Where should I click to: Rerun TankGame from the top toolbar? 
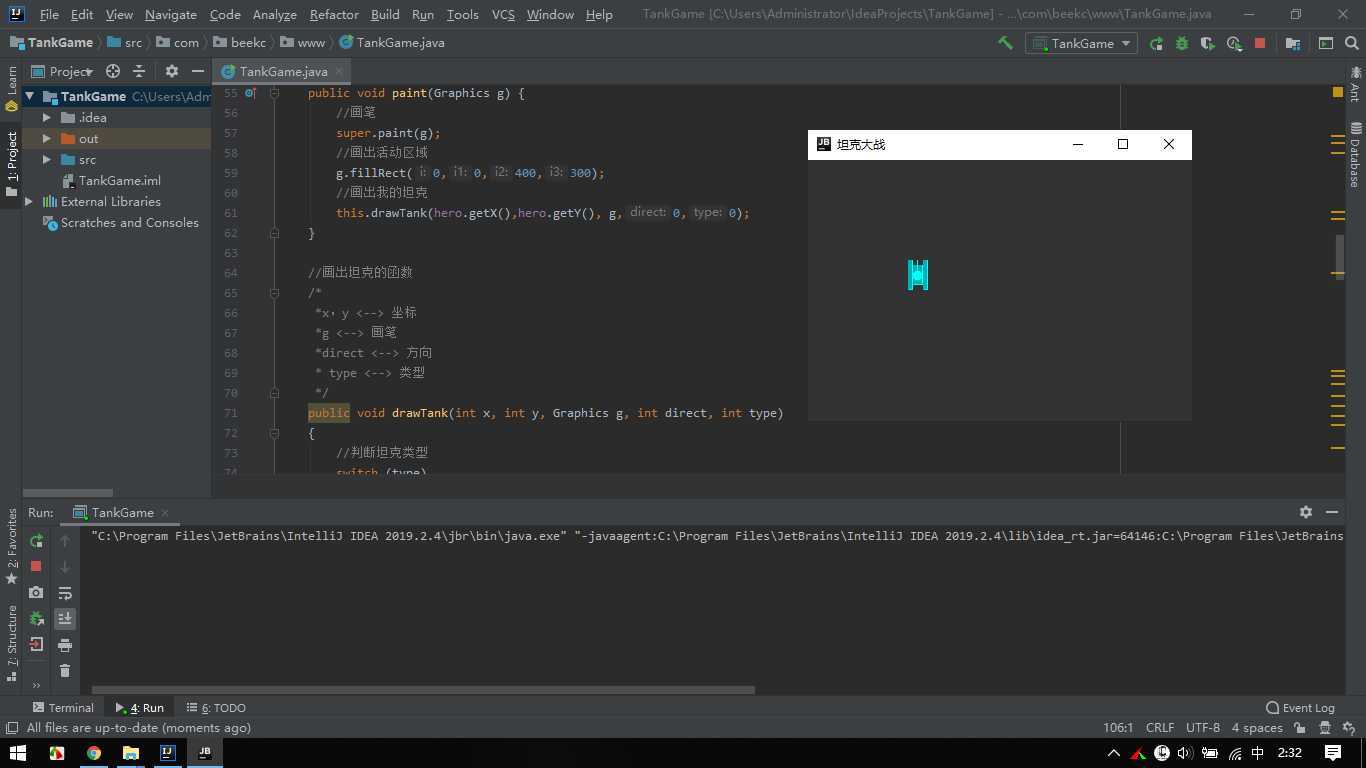1156,43
